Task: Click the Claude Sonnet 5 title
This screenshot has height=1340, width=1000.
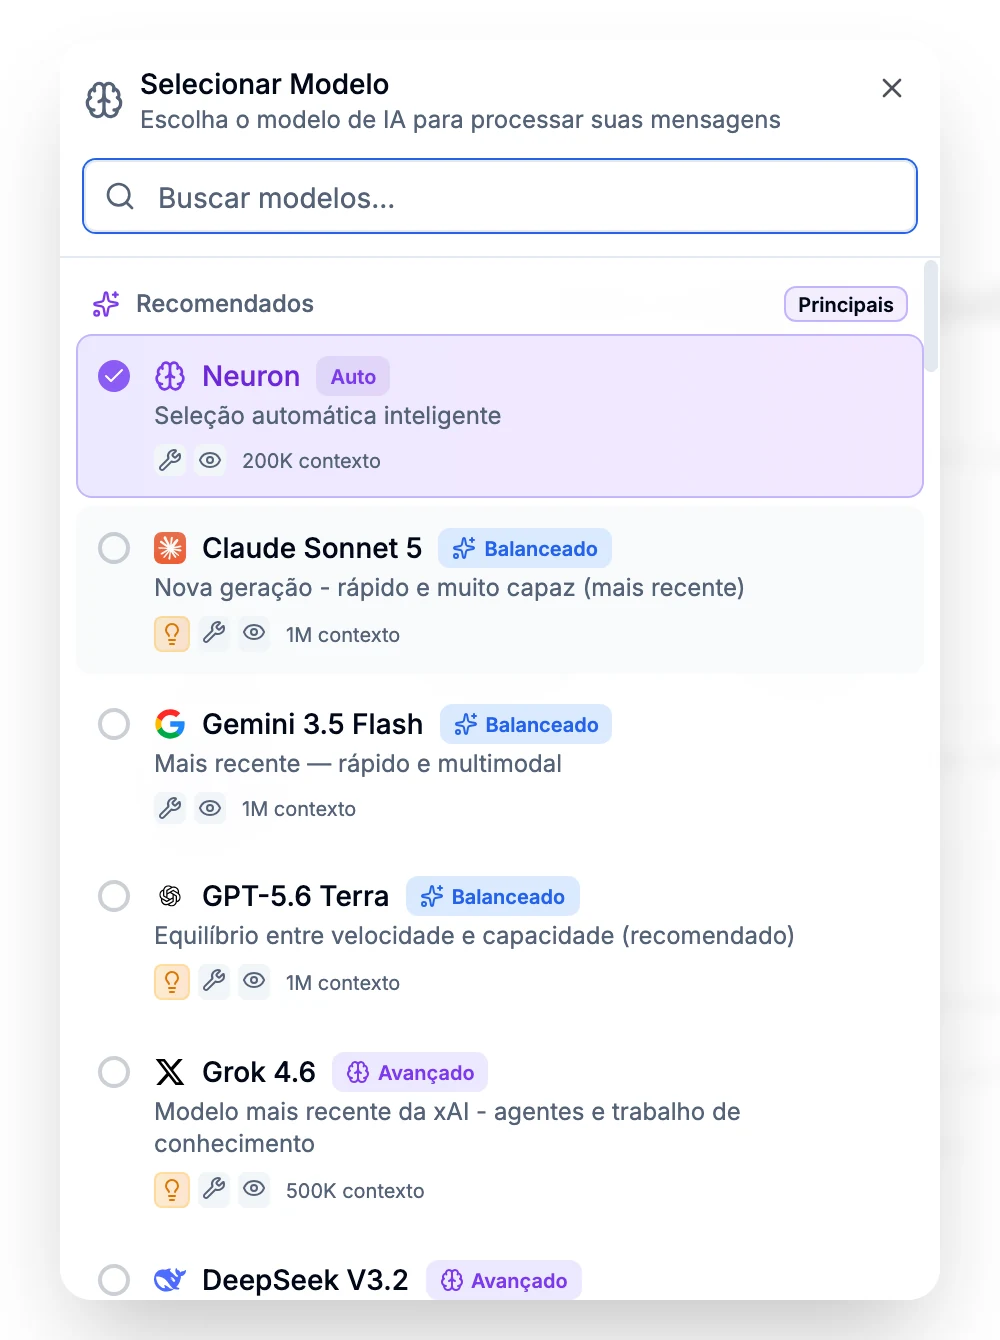Action: pos(312,548)
